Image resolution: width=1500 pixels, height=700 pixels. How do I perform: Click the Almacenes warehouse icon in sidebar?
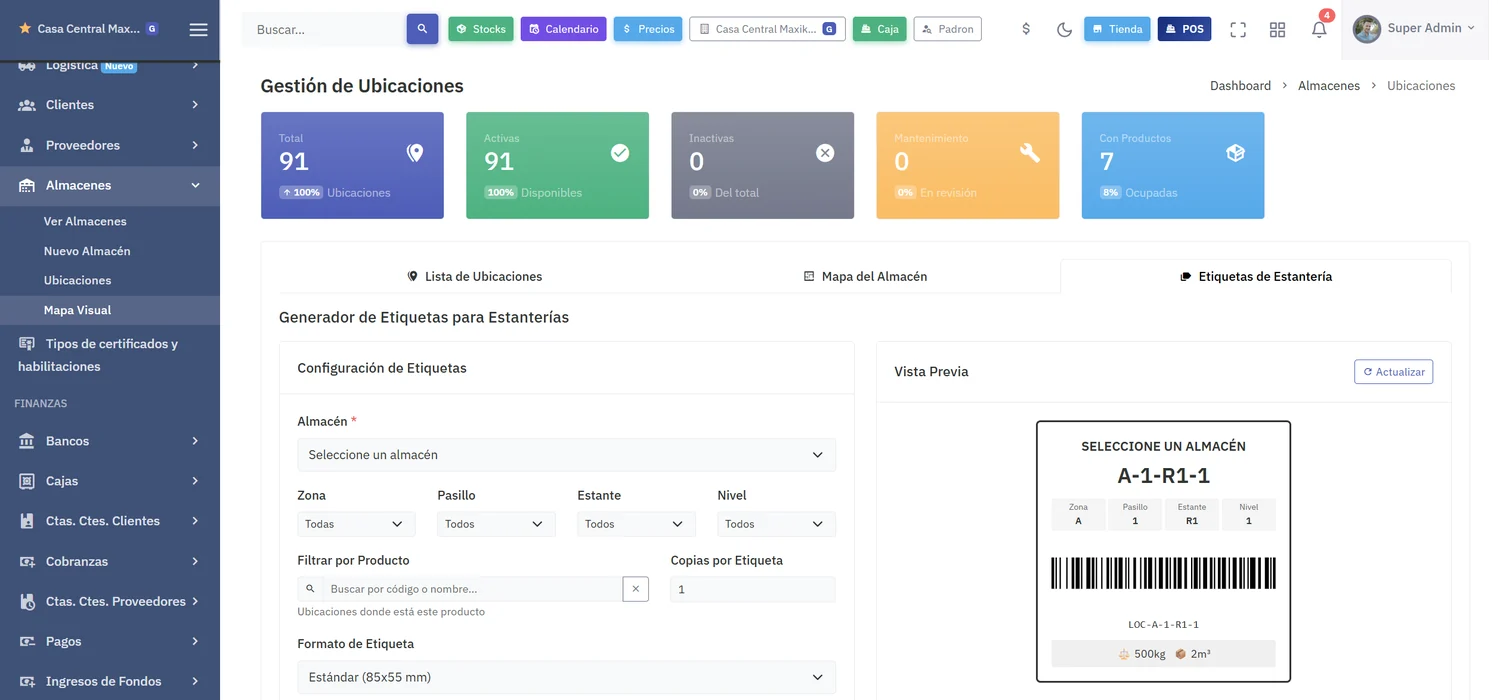coord(27,185)
